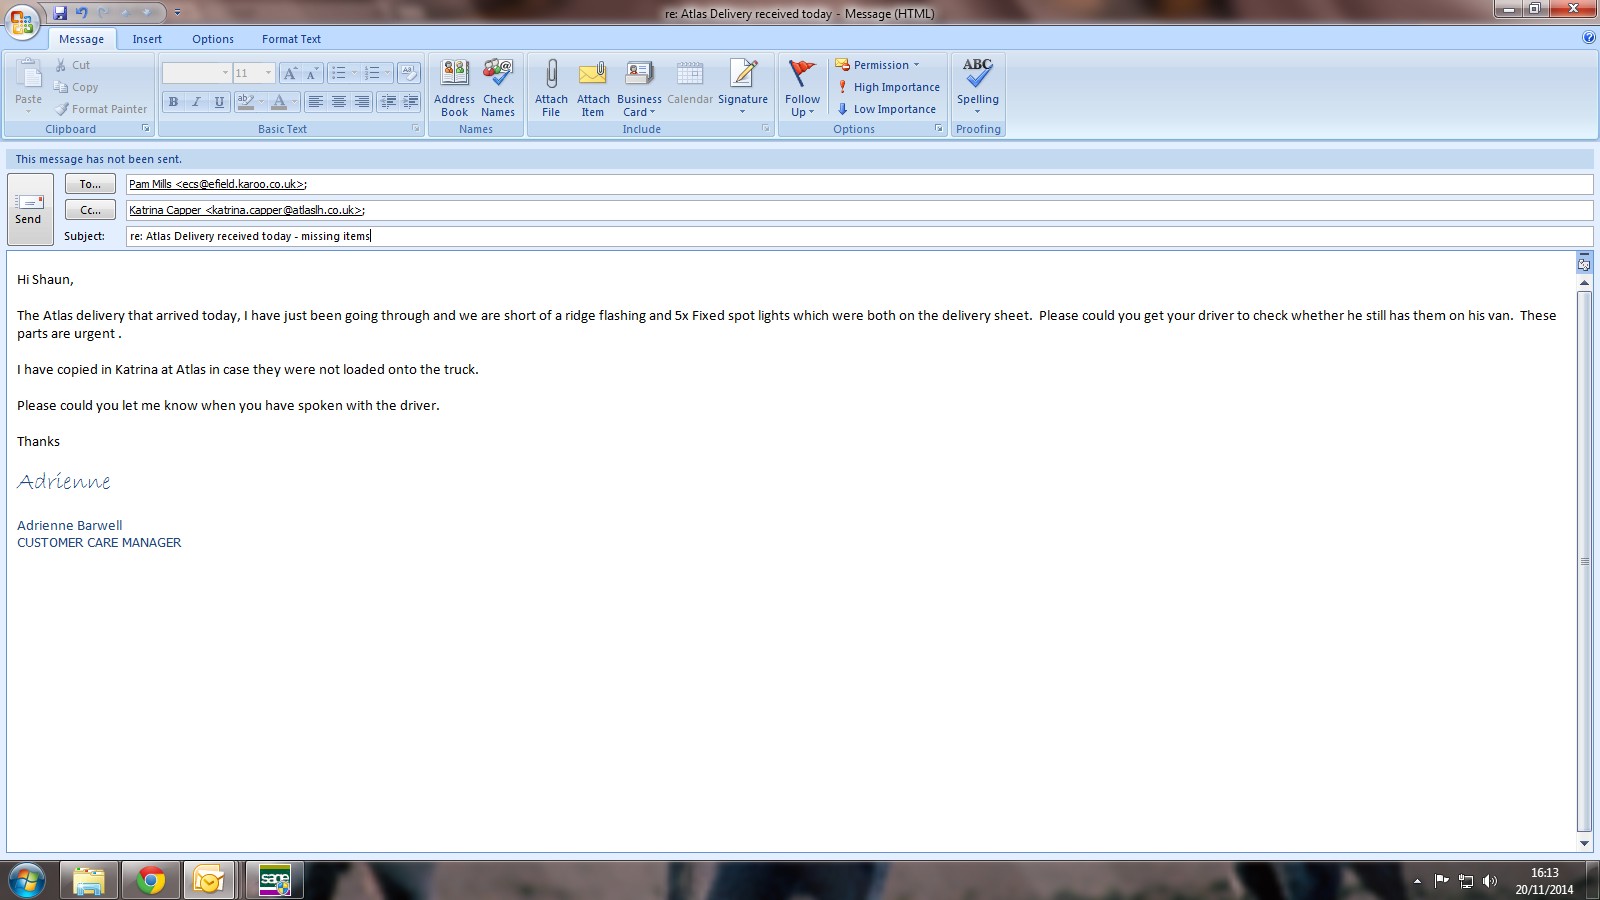Open the Business Card dropdown

coord(639,88)
